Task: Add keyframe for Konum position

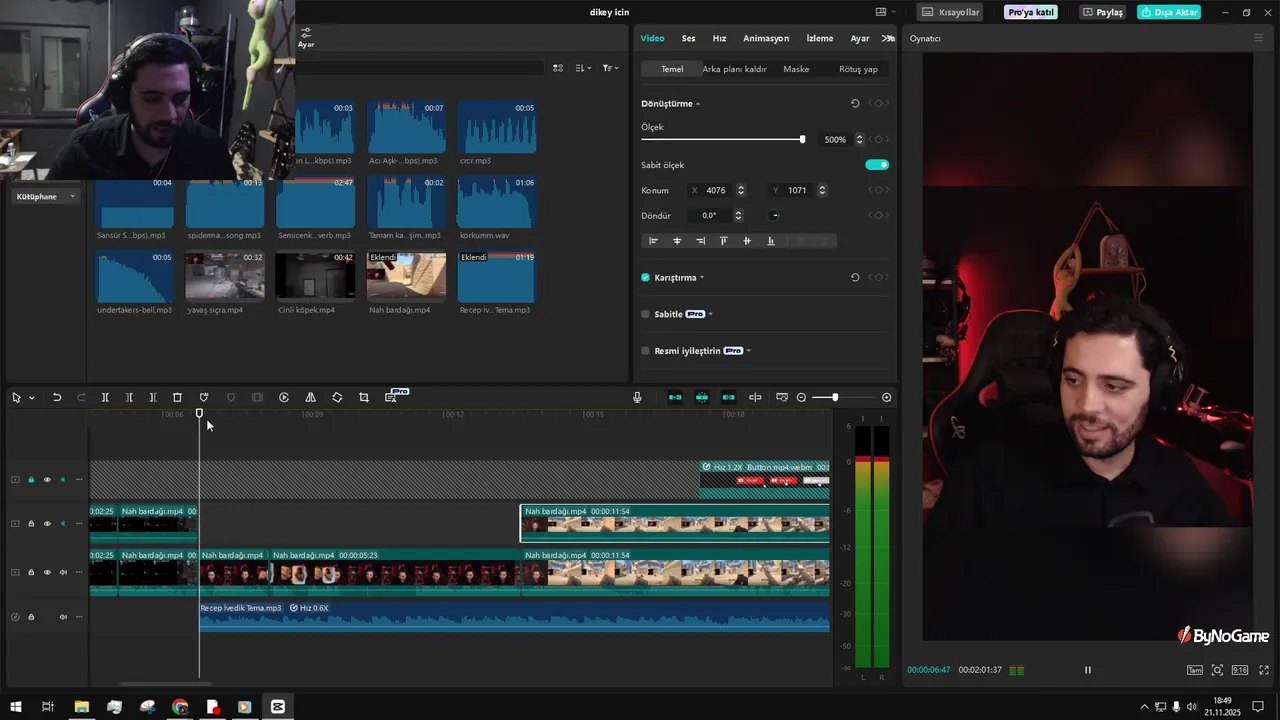Action: [878, 190]
